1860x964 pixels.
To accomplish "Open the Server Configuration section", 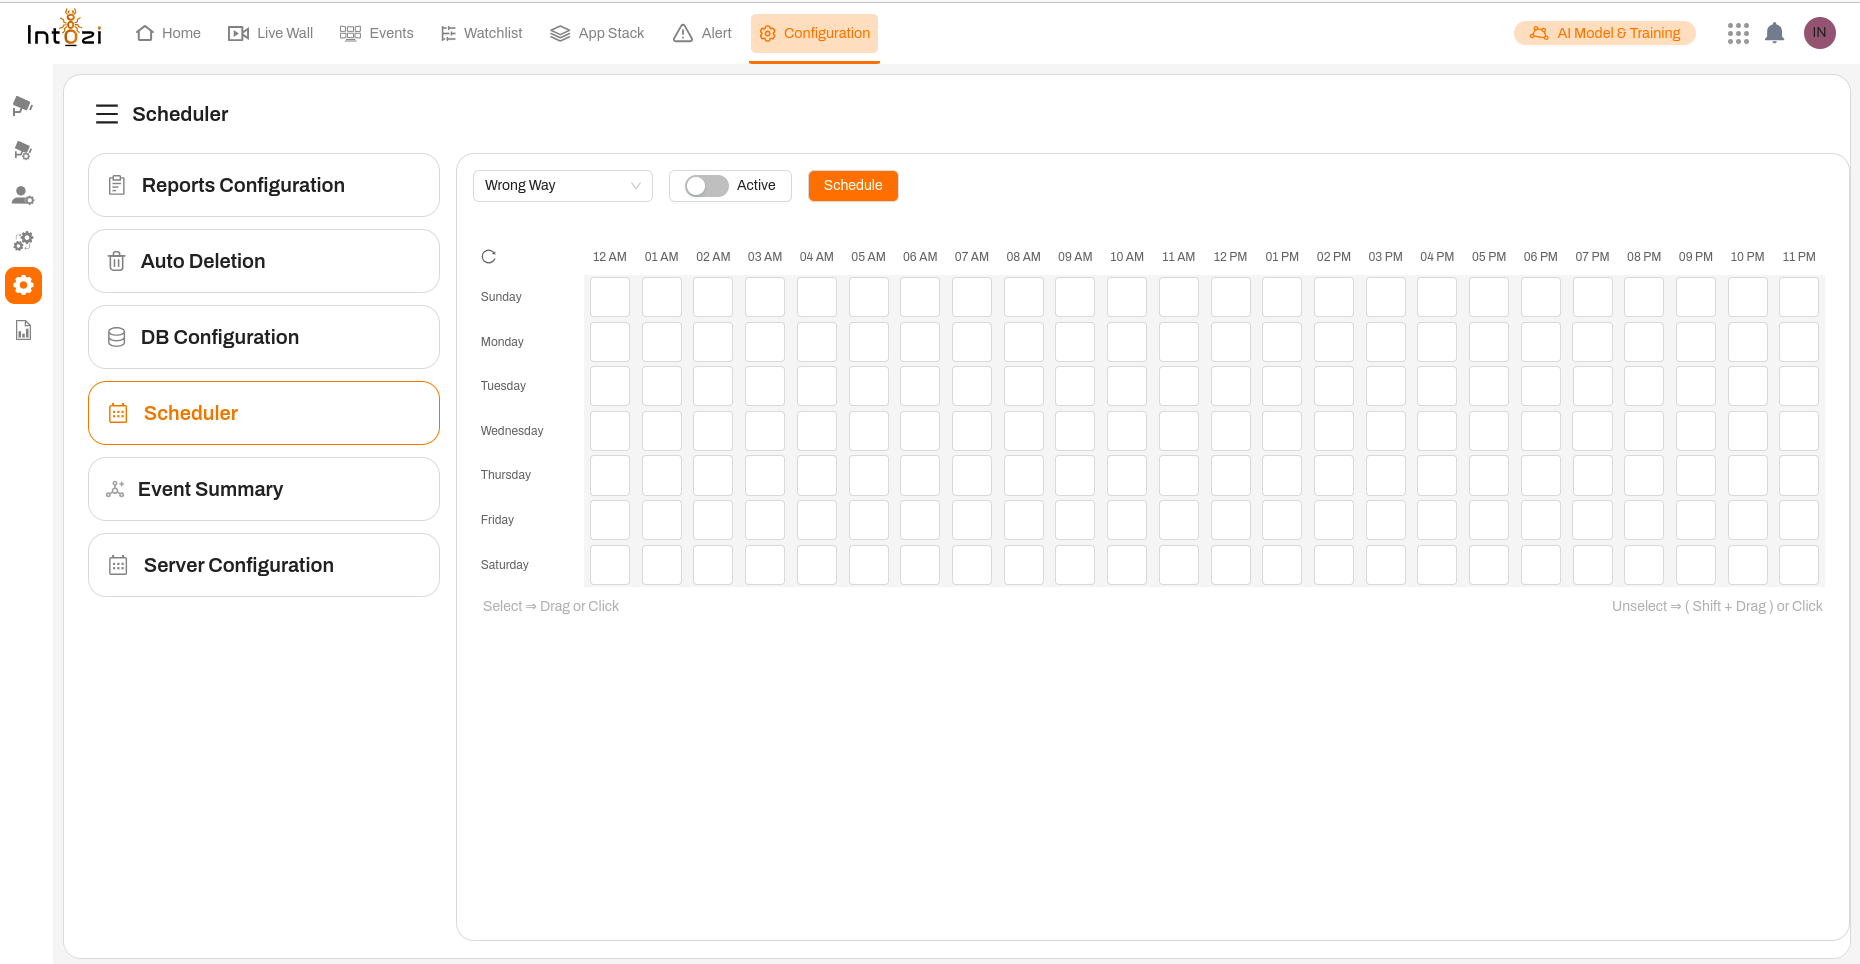I will pyautogui.click(x=264, y=565).
